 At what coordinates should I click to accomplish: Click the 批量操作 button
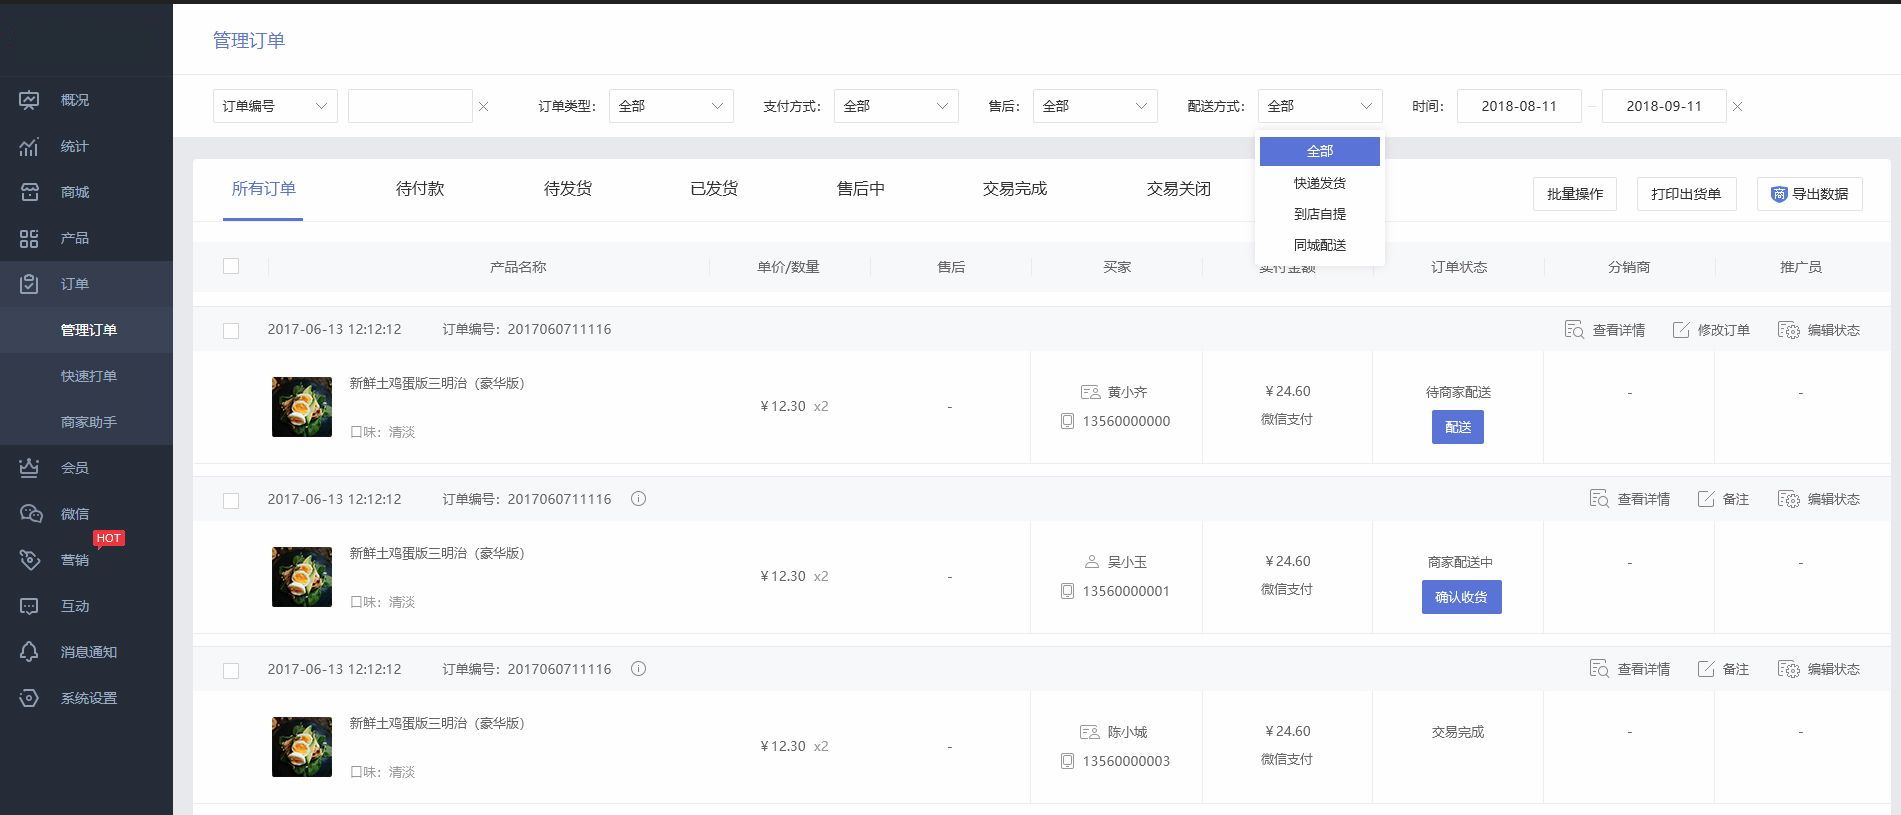1575,194
